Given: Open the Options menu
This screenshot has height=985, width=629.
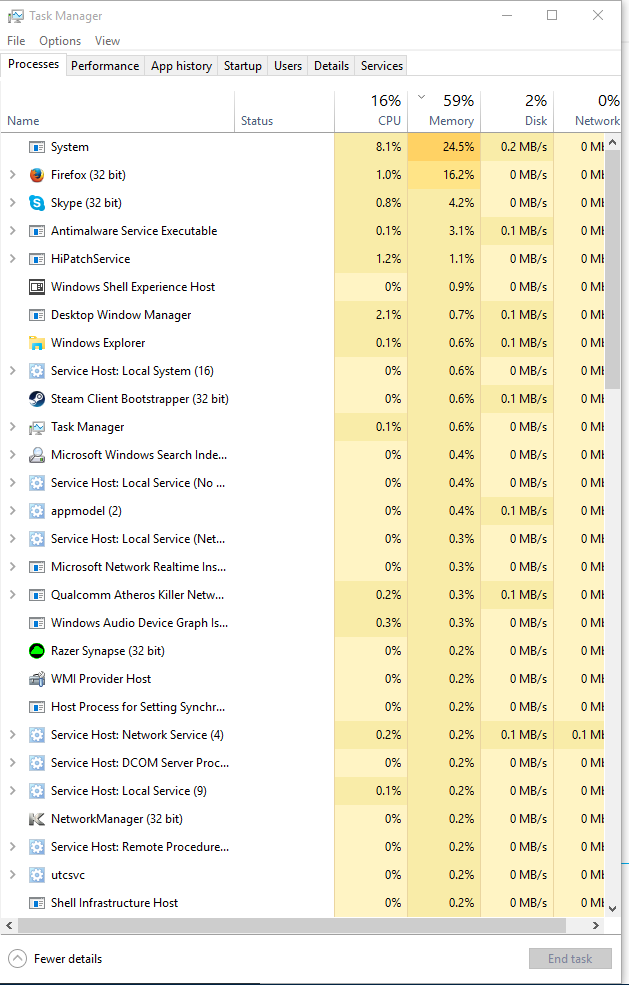Looking at the screenshot, I should [x=60, y=41].
